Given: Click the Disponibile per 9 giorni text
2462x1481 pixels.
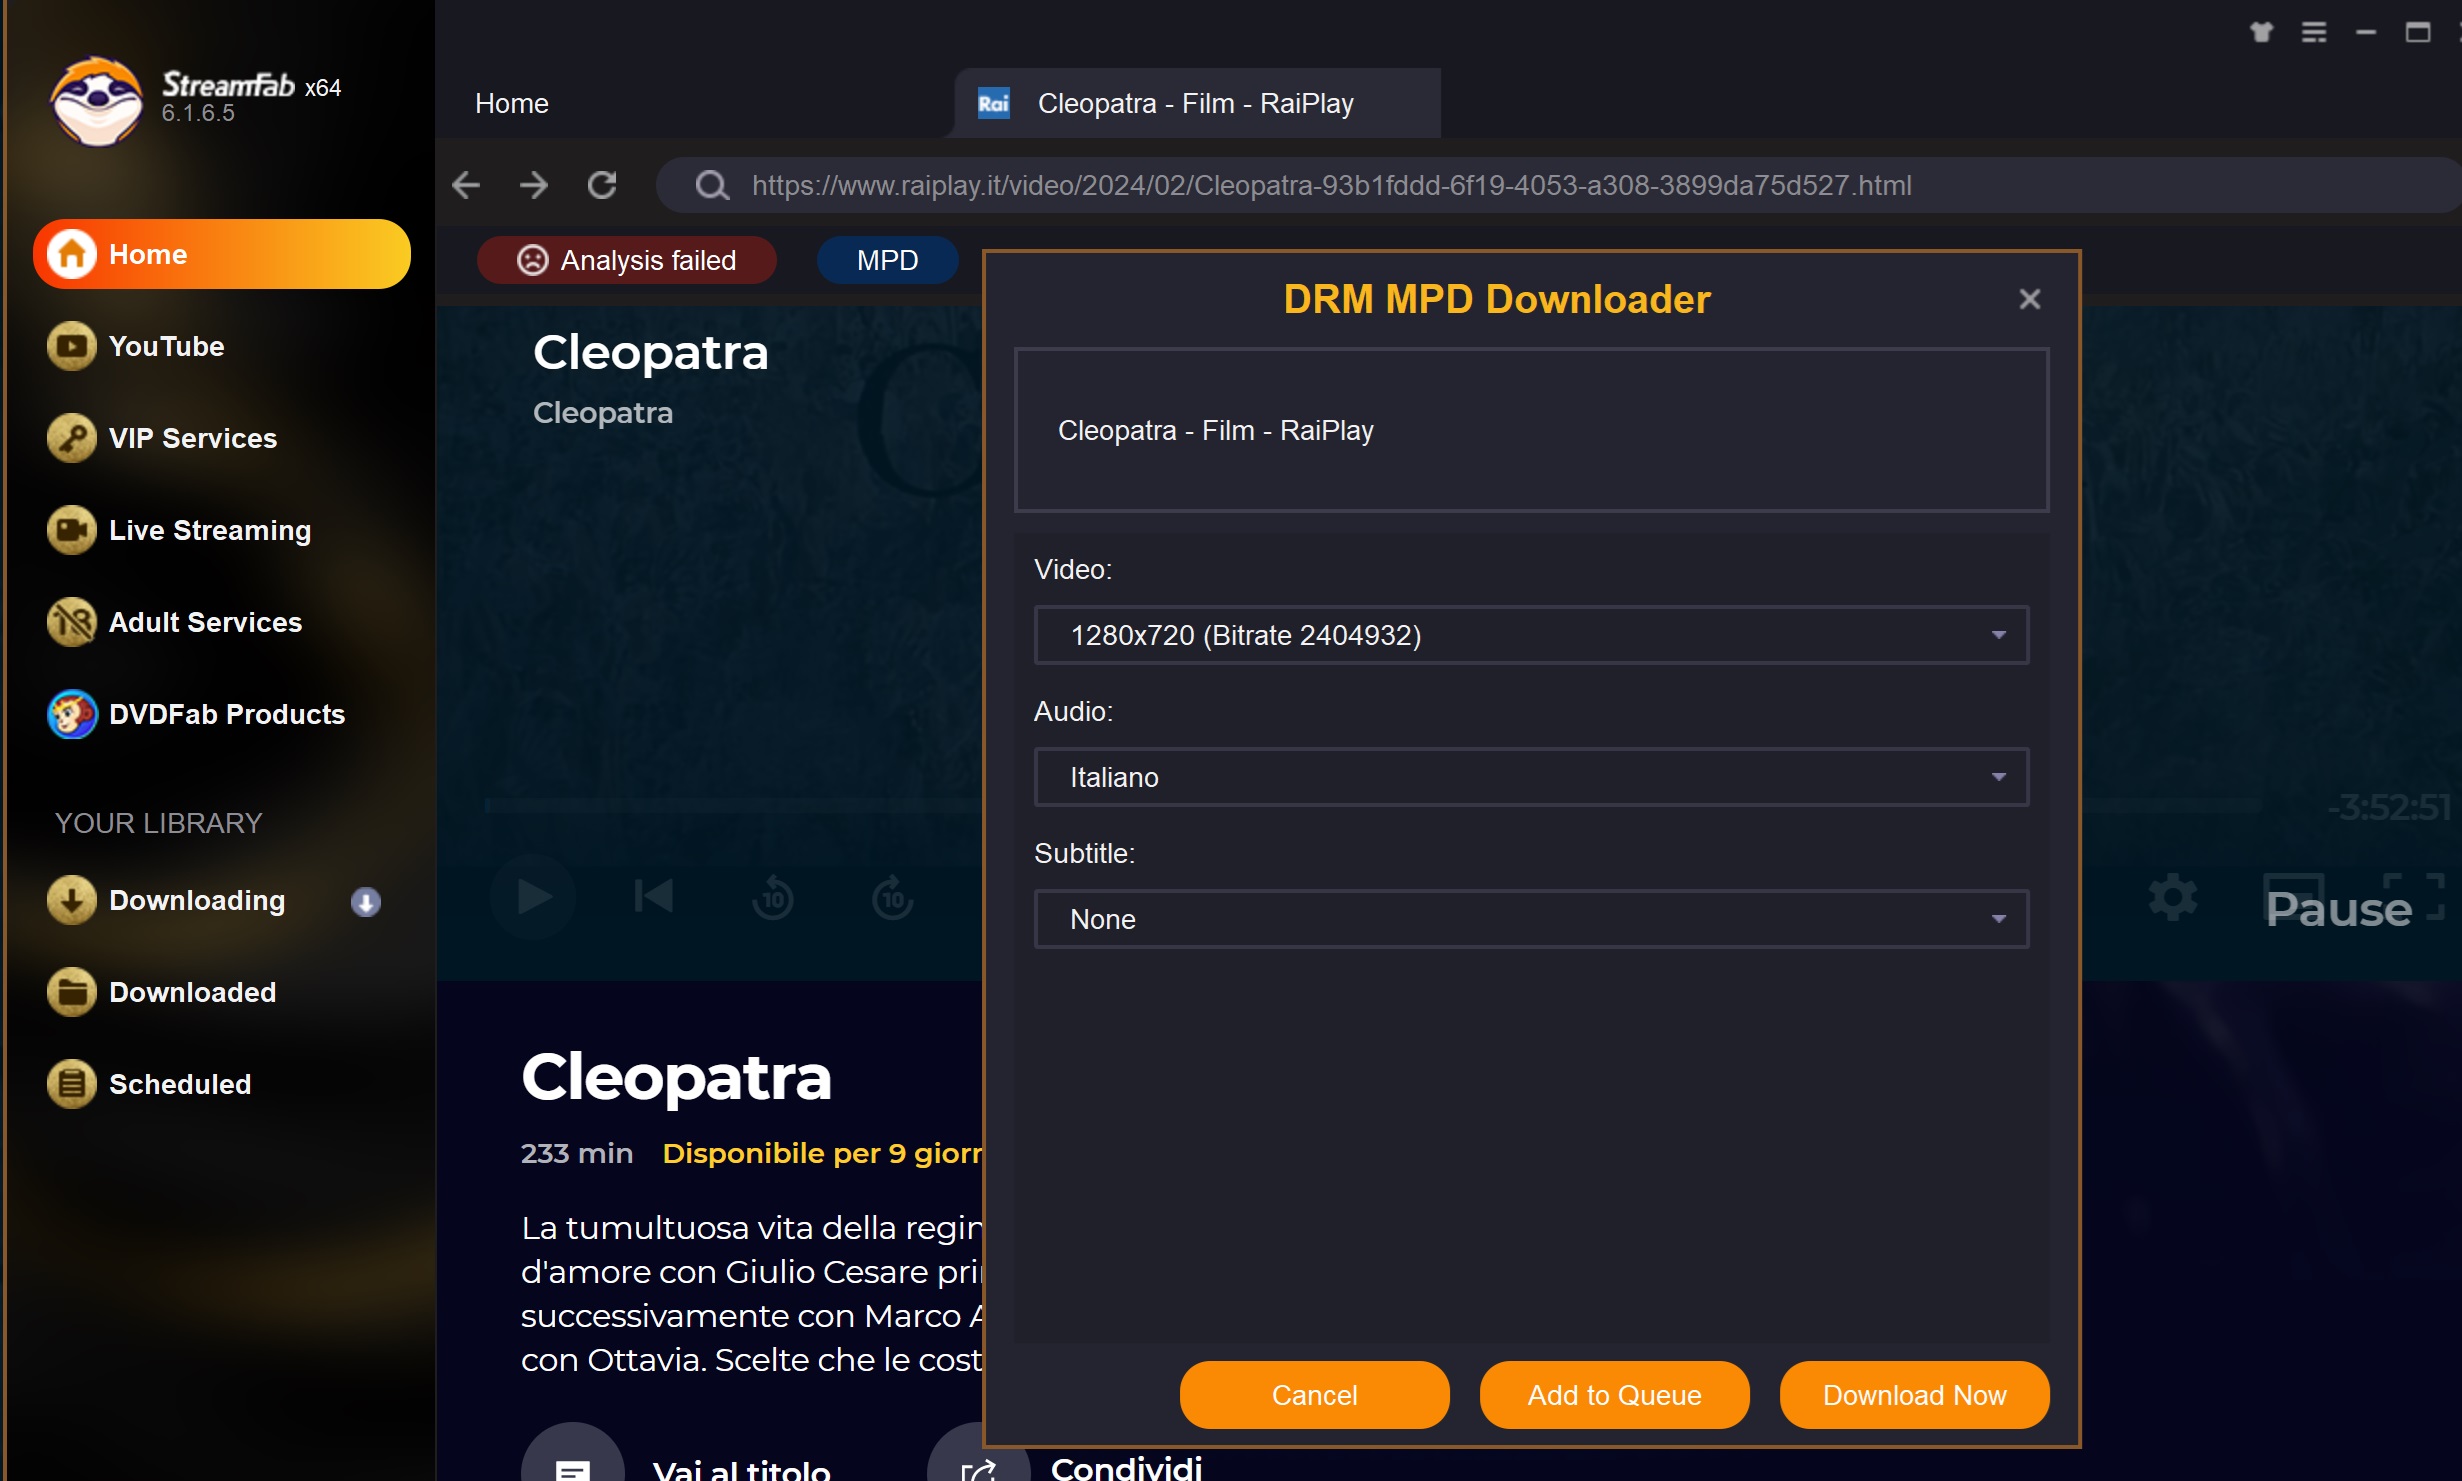Looking at the screenshot, I should (822, 1153).
